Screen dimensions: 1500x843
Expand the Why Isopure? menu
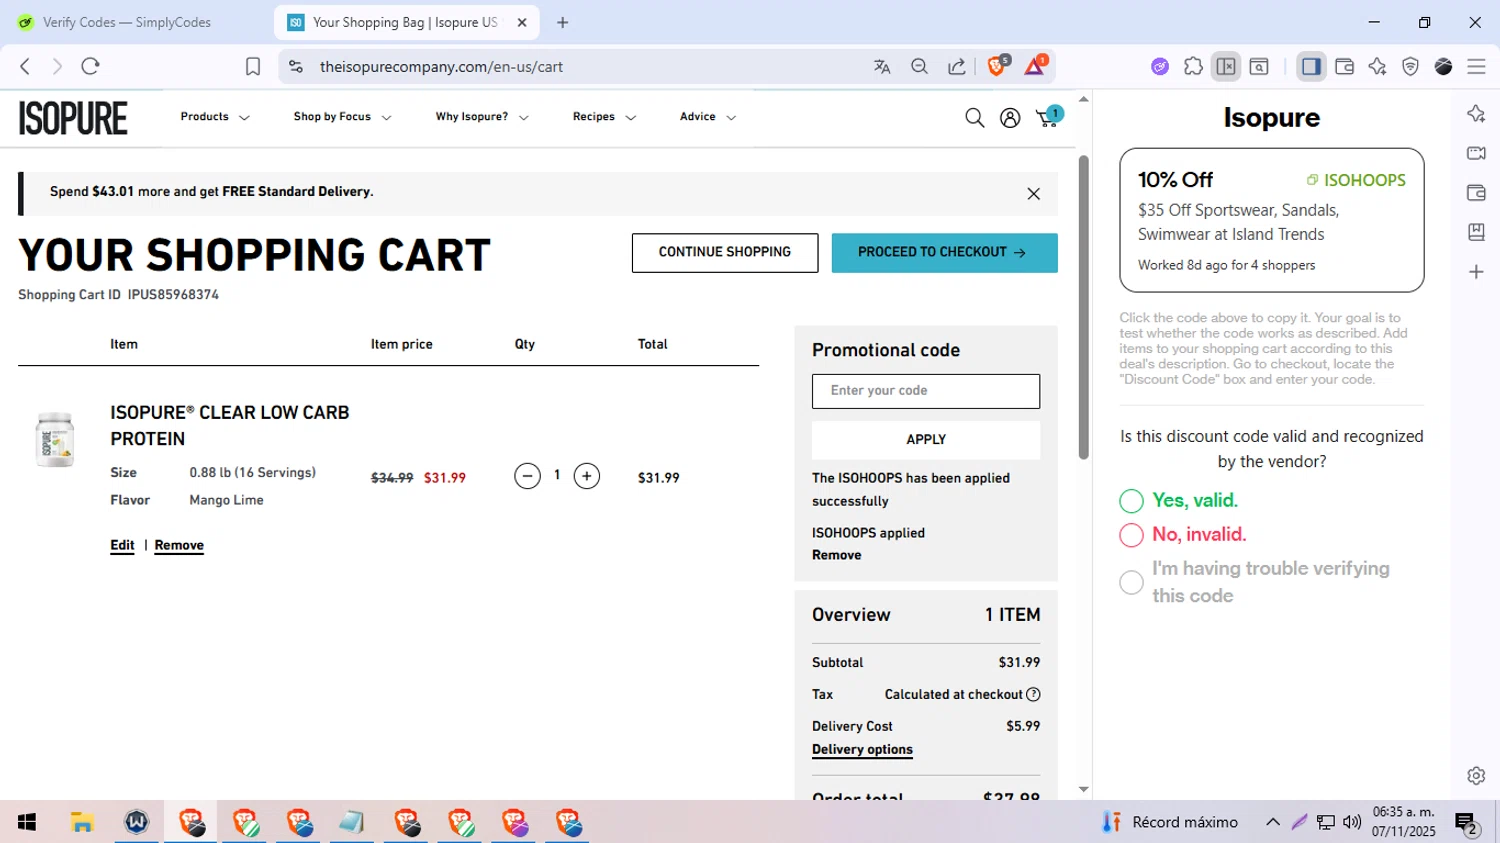482,117
